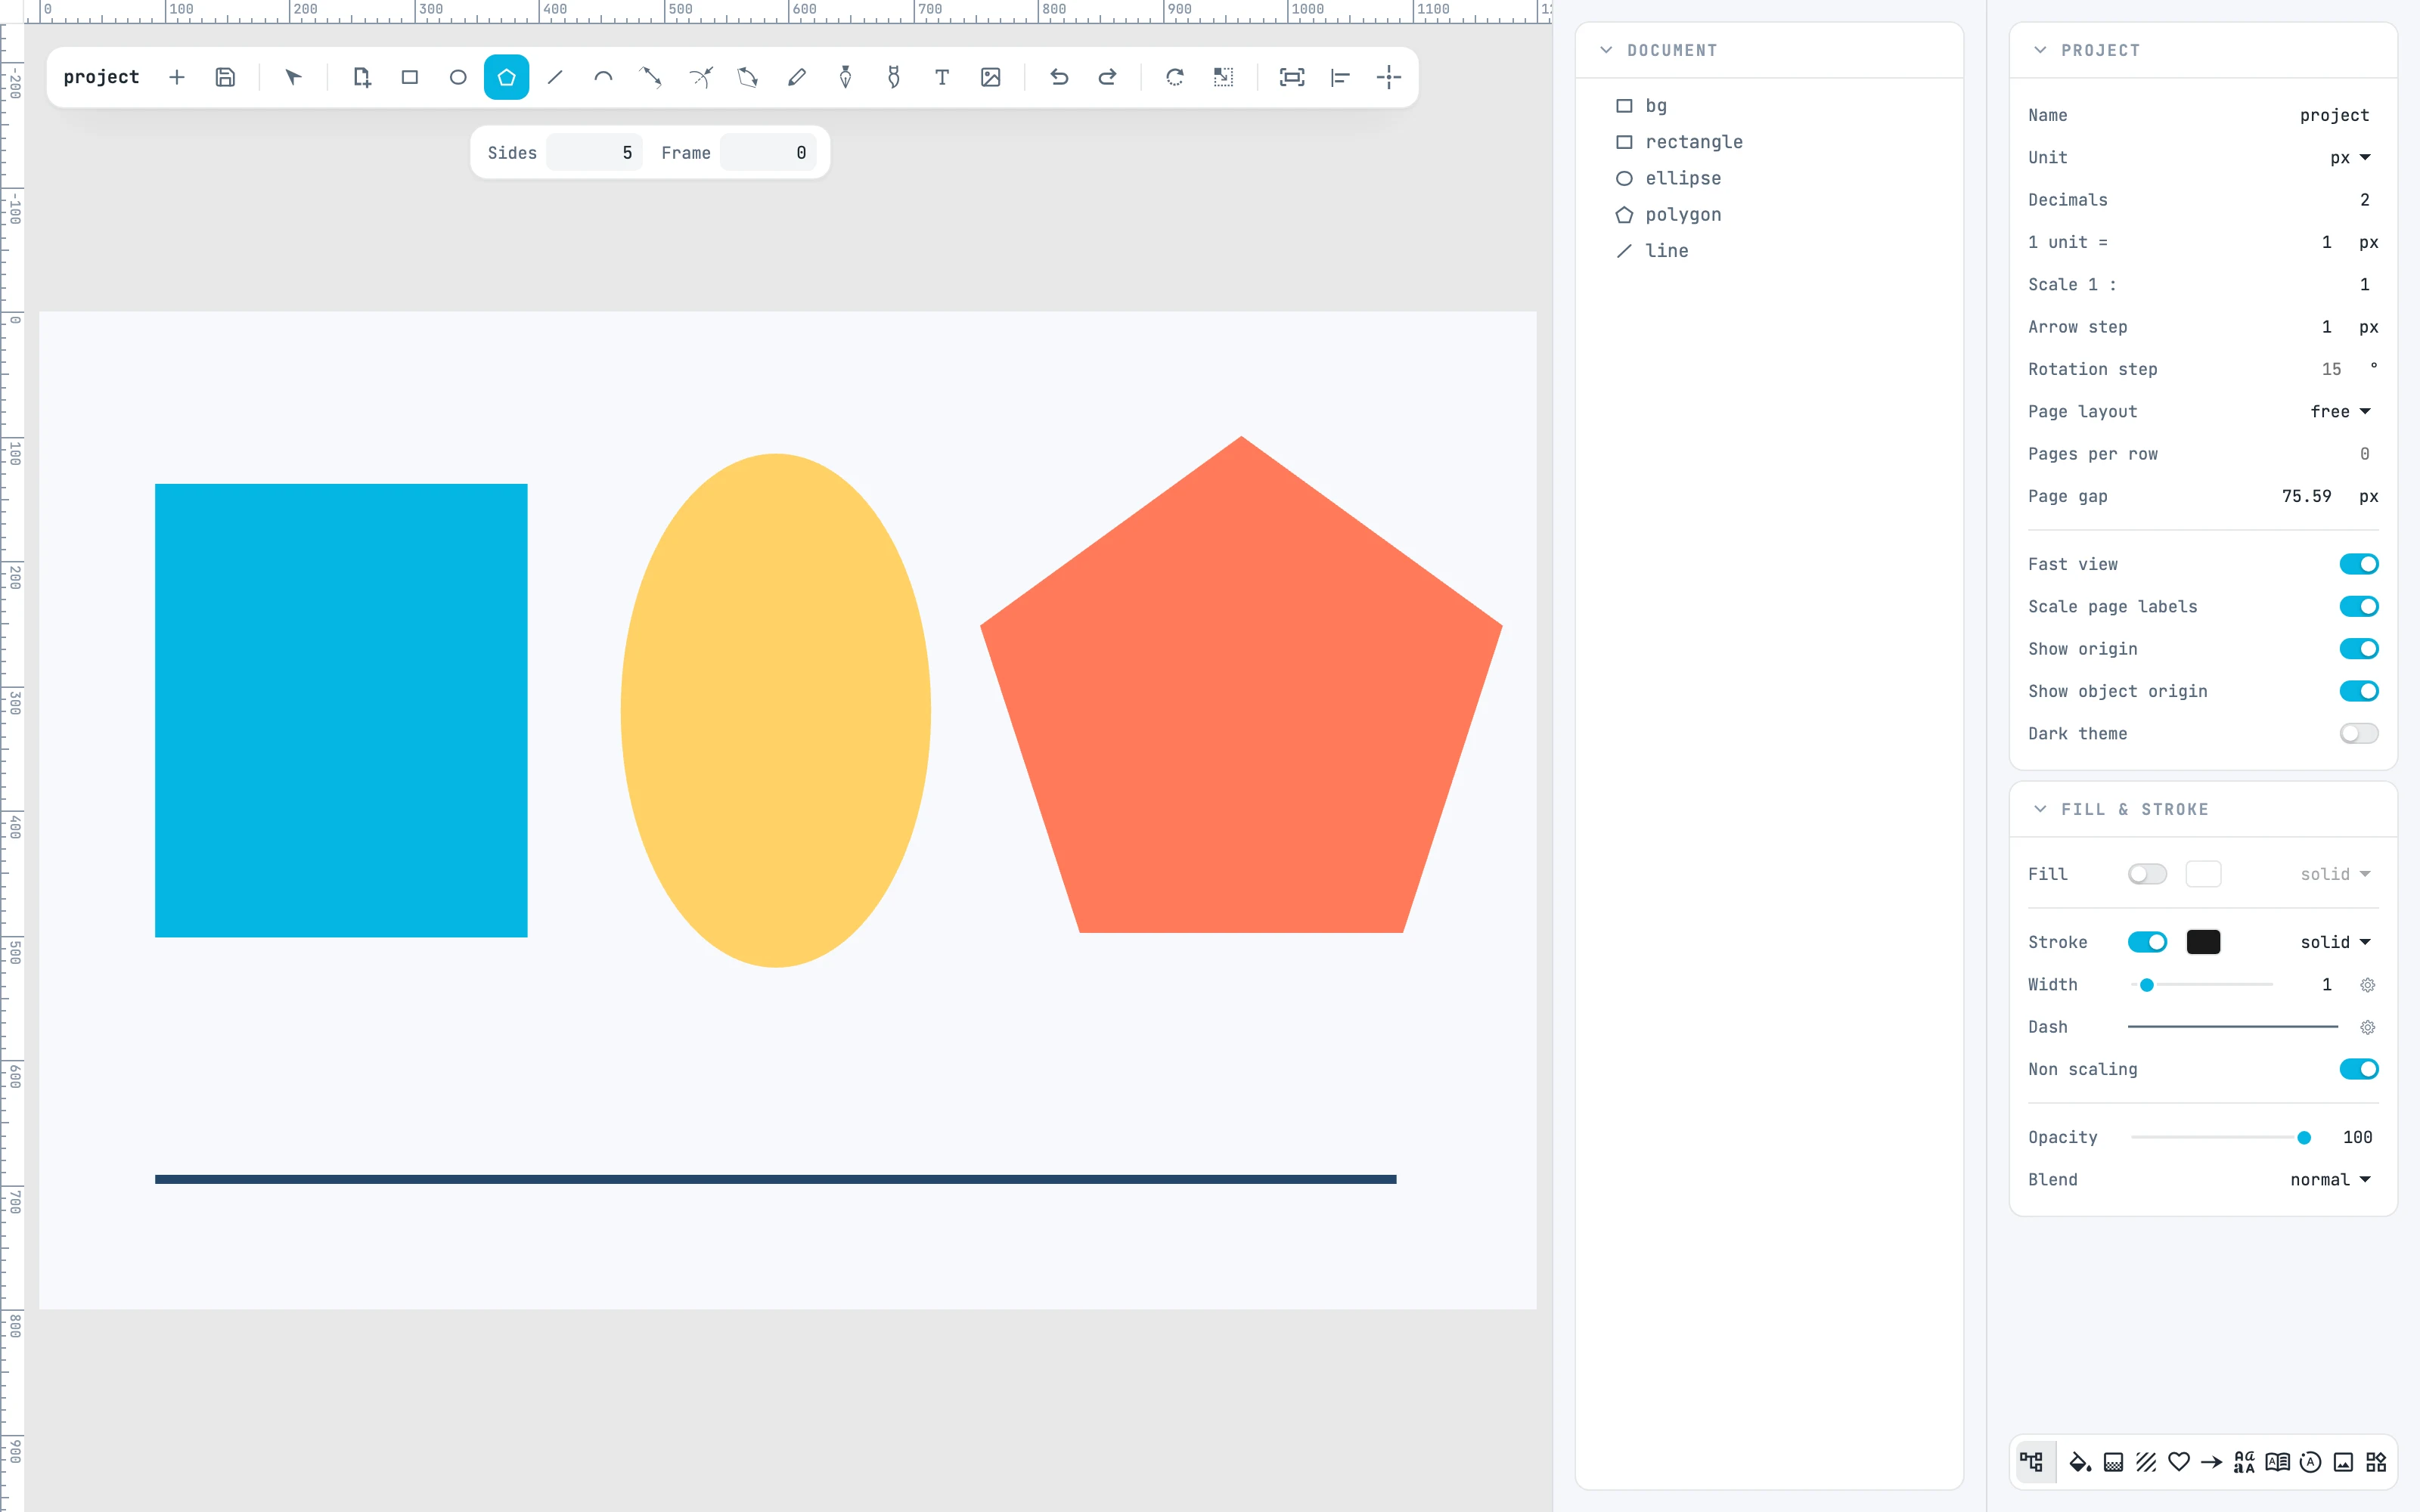Select the text tool
Screen dimensions: 2420x1512
(x=942, y=77)
